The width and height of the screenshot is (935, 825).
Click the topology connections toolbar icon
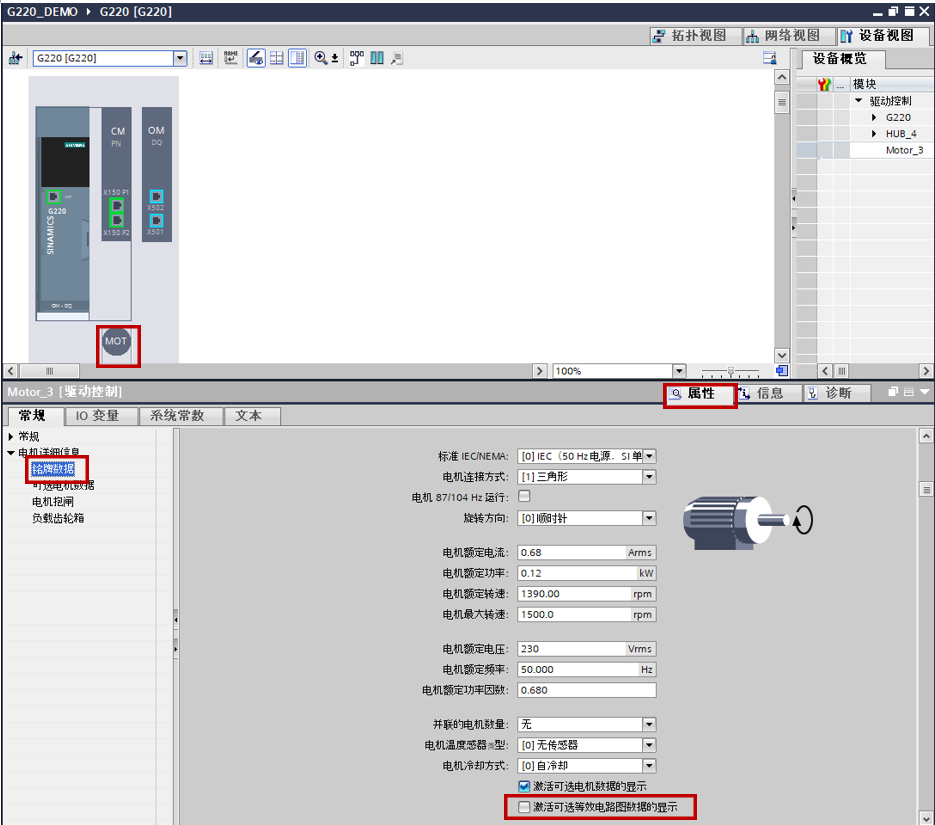tap(356, 58)
